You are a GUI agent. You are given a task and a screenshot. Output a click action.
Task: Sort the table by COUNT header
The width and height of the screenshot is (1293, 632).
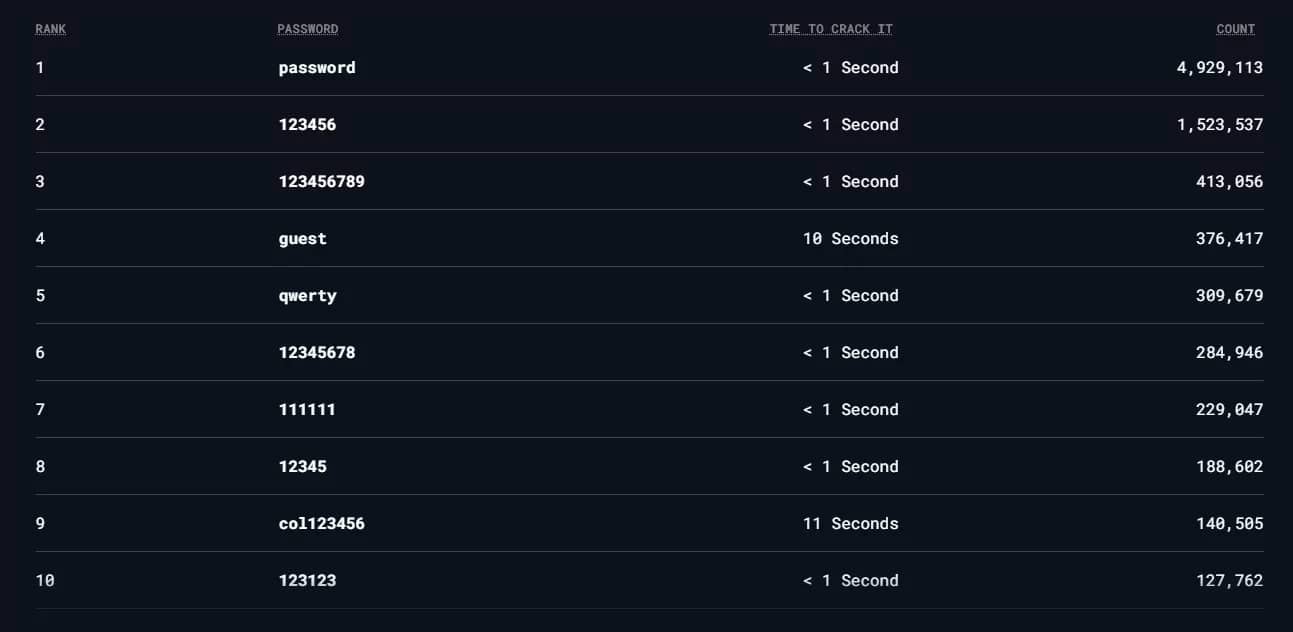click(x=1235, y=29)
